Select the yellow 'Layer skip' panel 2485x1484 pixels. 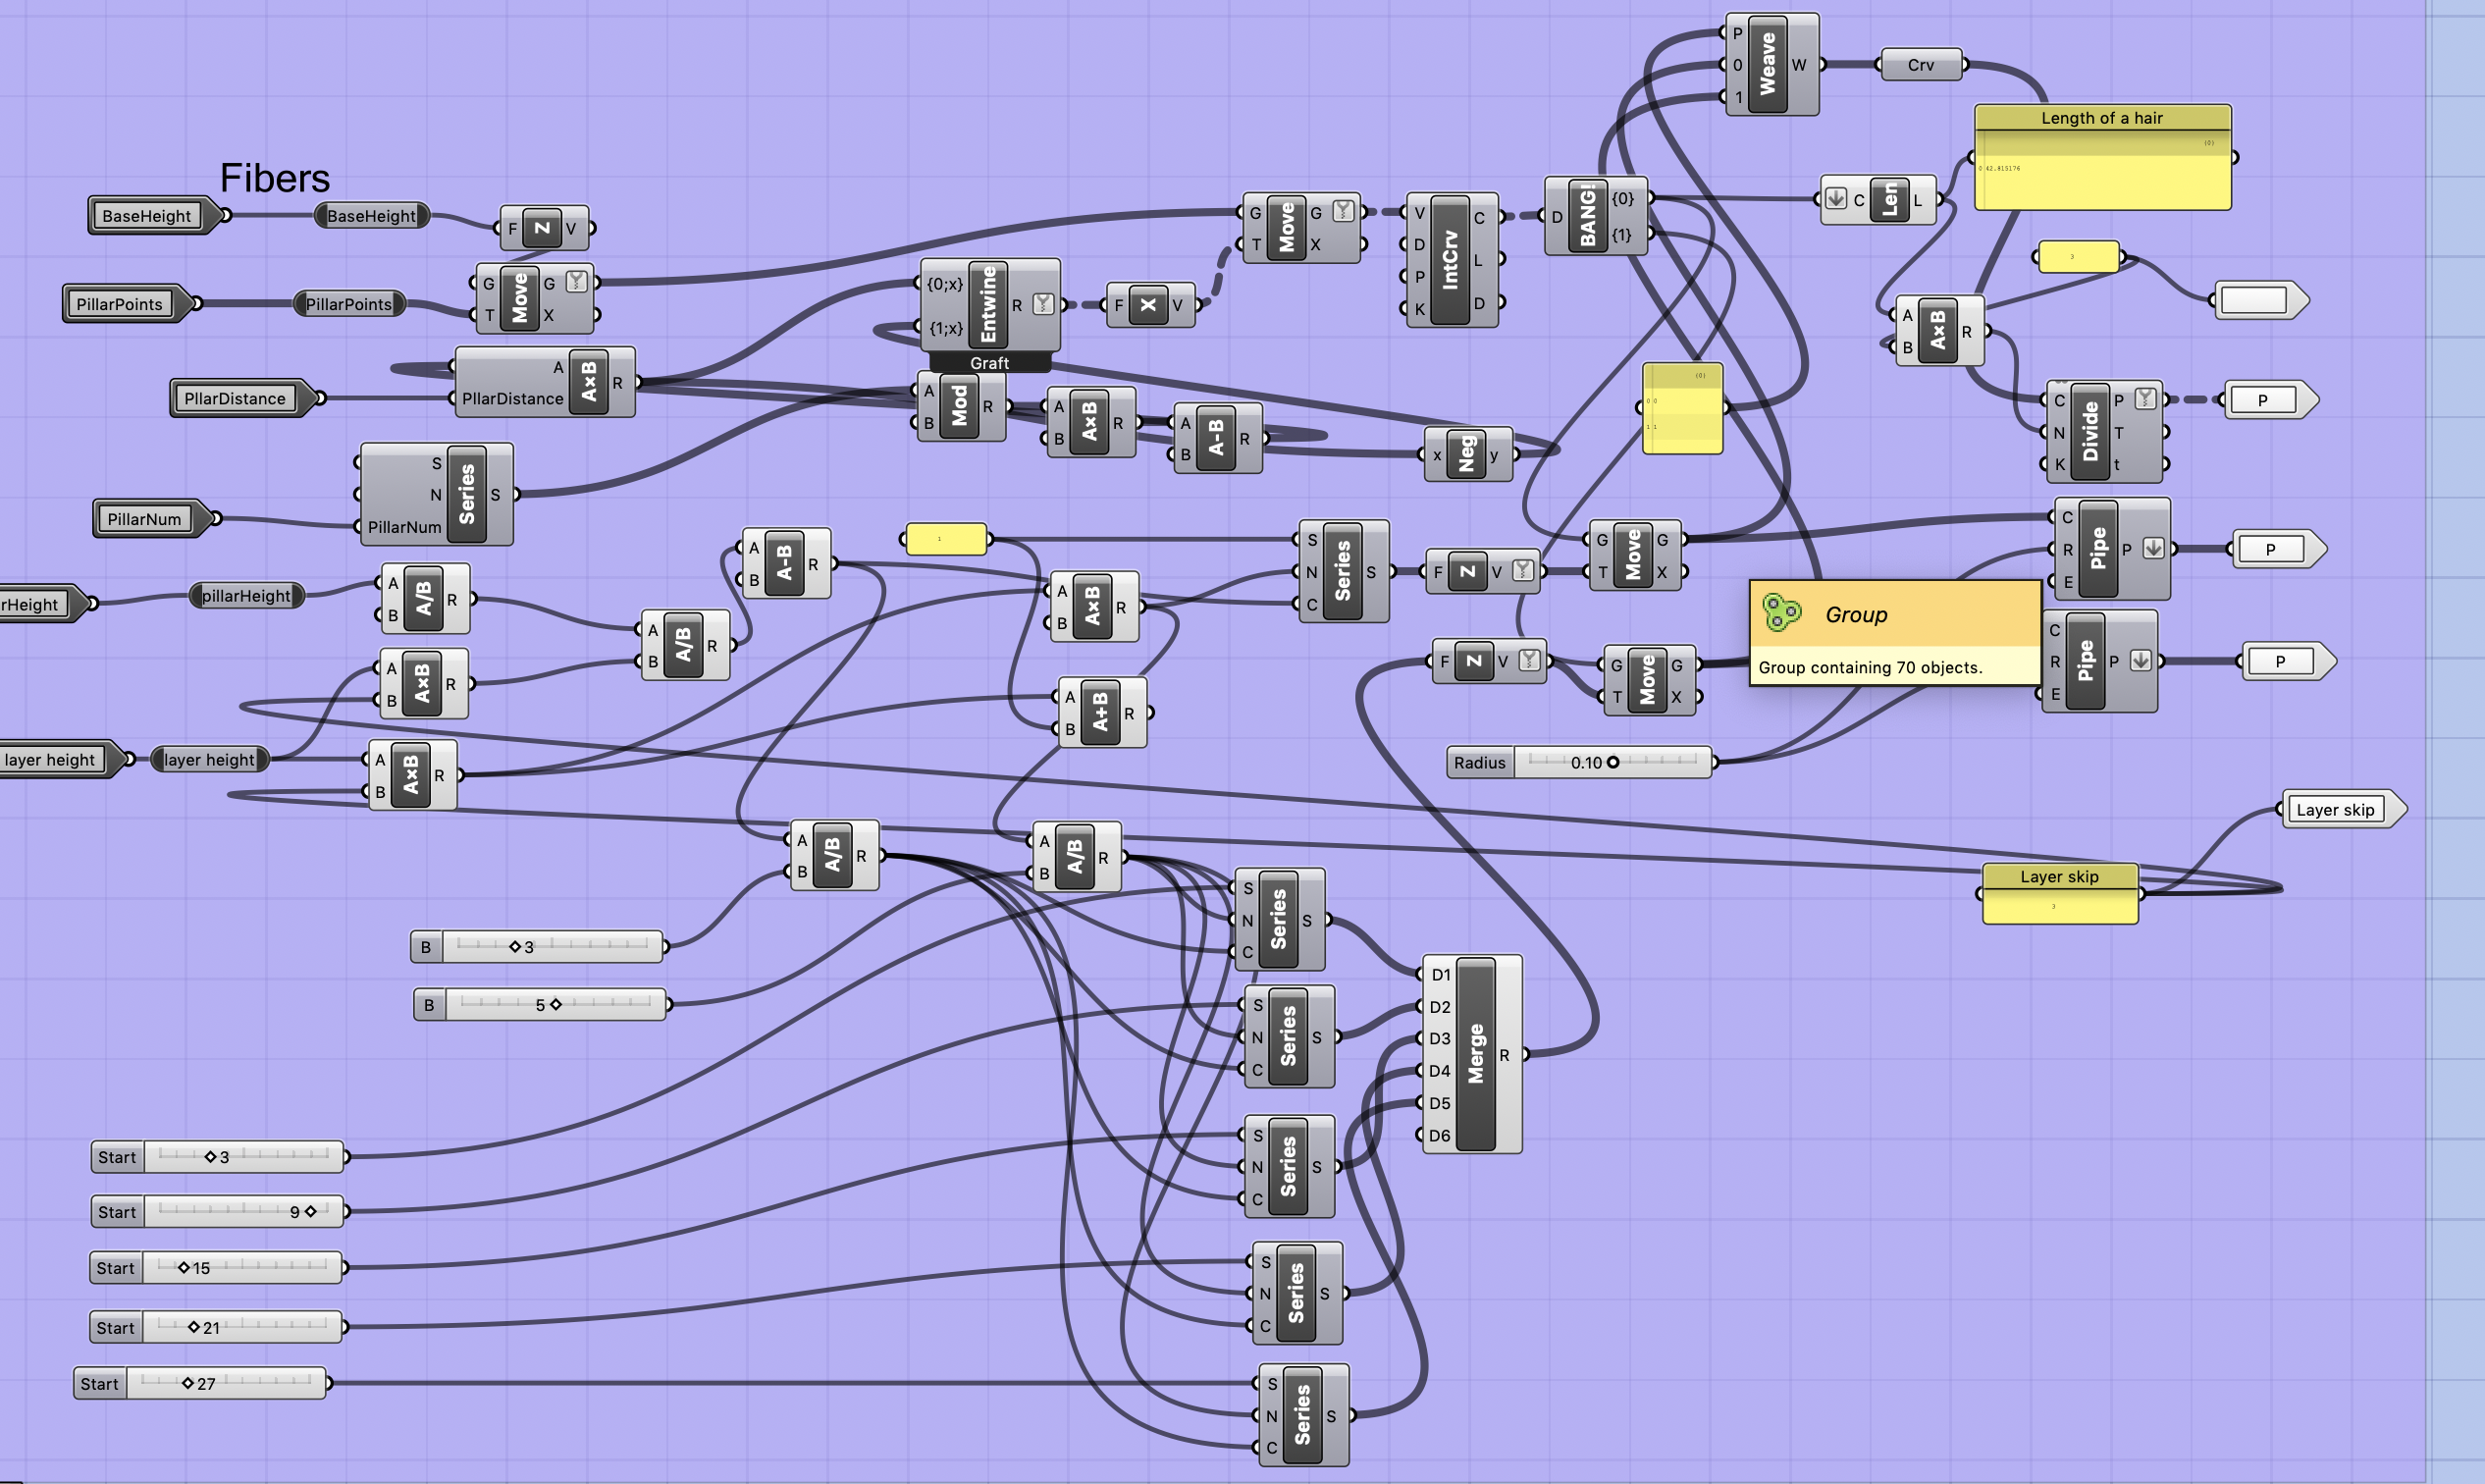(x=2060, y=894)
